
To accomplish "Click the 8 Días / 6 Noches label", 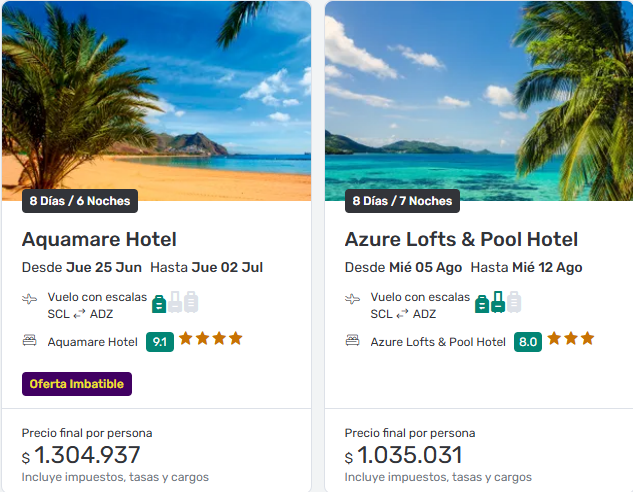I will (80, 201).
